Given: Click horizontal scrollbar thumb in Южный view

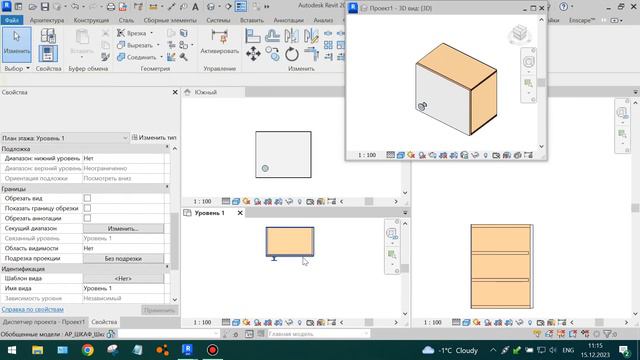Looking at the screenshot, I should (x=369, y=201).
